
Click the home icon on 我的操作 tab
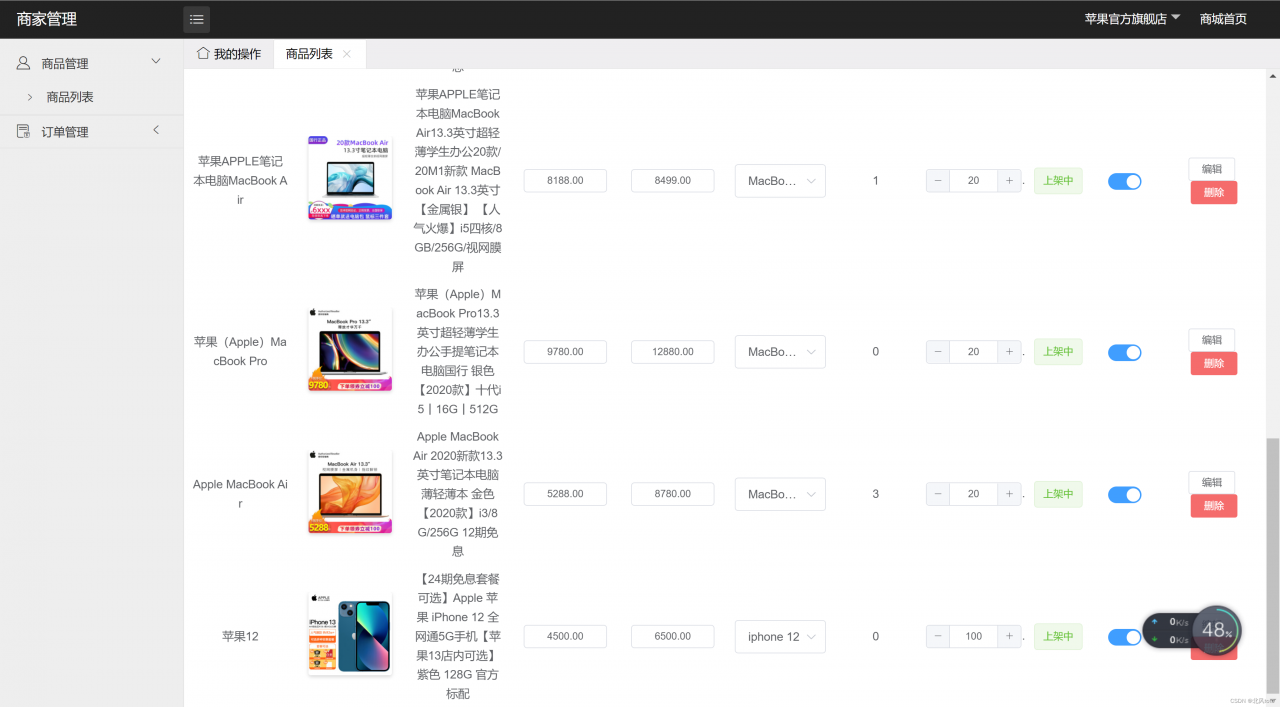203,53
